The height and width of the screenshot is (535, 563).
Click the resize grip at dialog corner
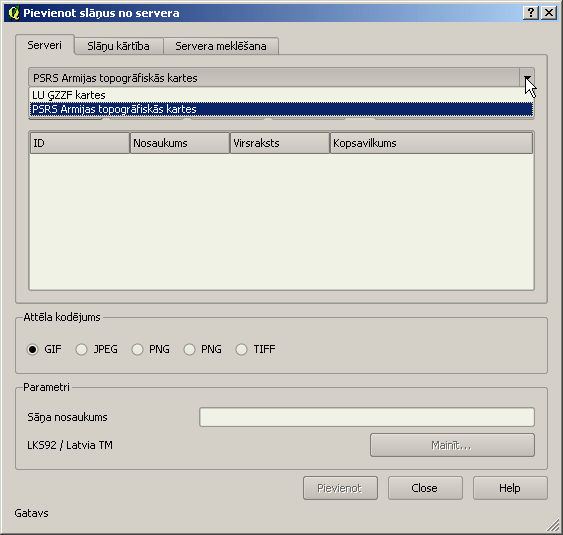tap(553, 525)
